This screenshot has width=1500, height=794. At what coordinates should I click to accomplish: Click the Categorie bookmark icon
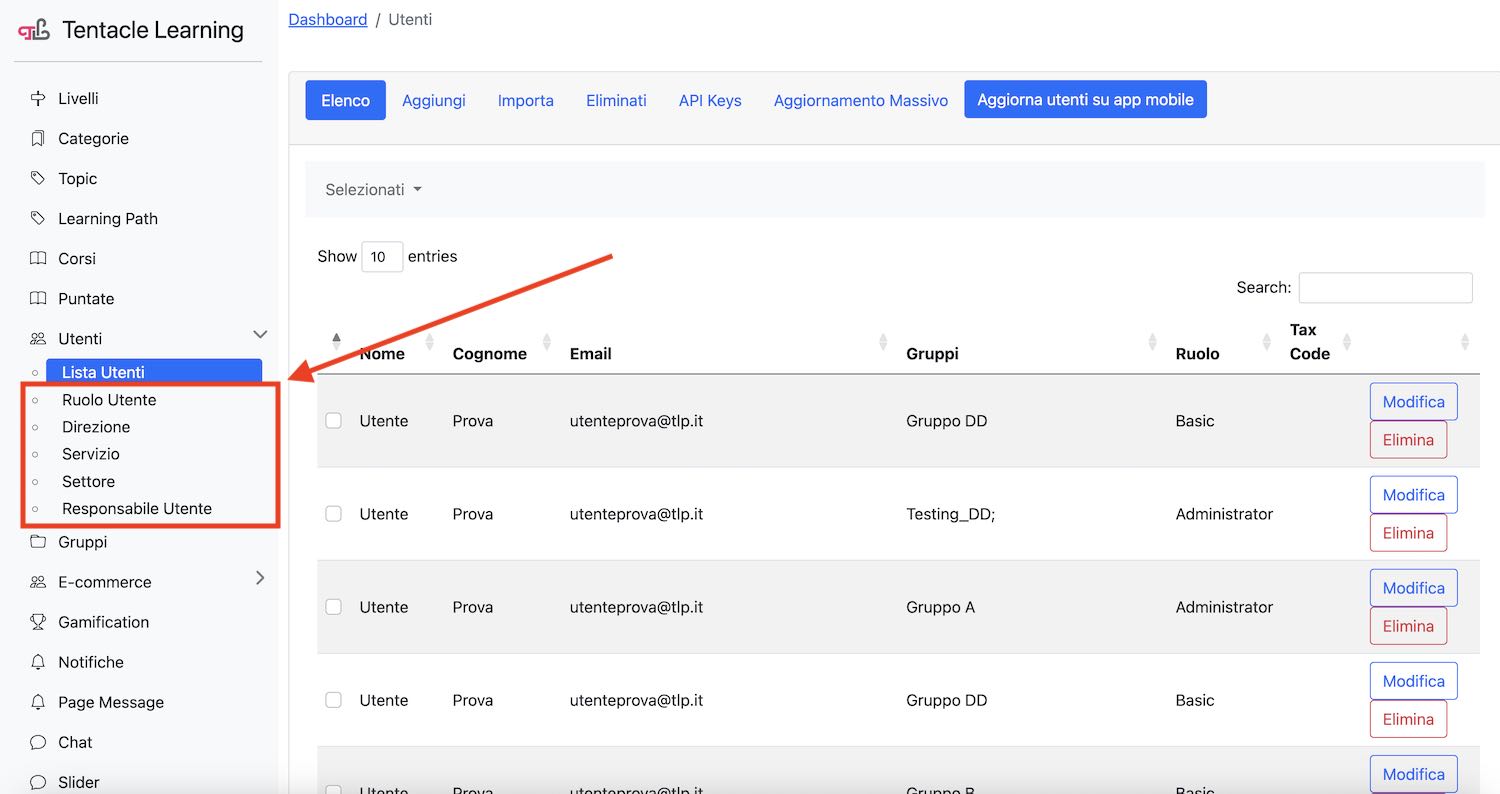[x=38, y=138]
